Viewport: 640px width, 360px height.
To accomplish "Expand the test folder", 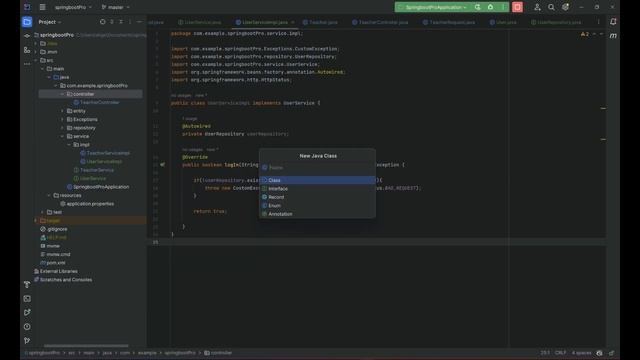I will [x=42, y=212].
